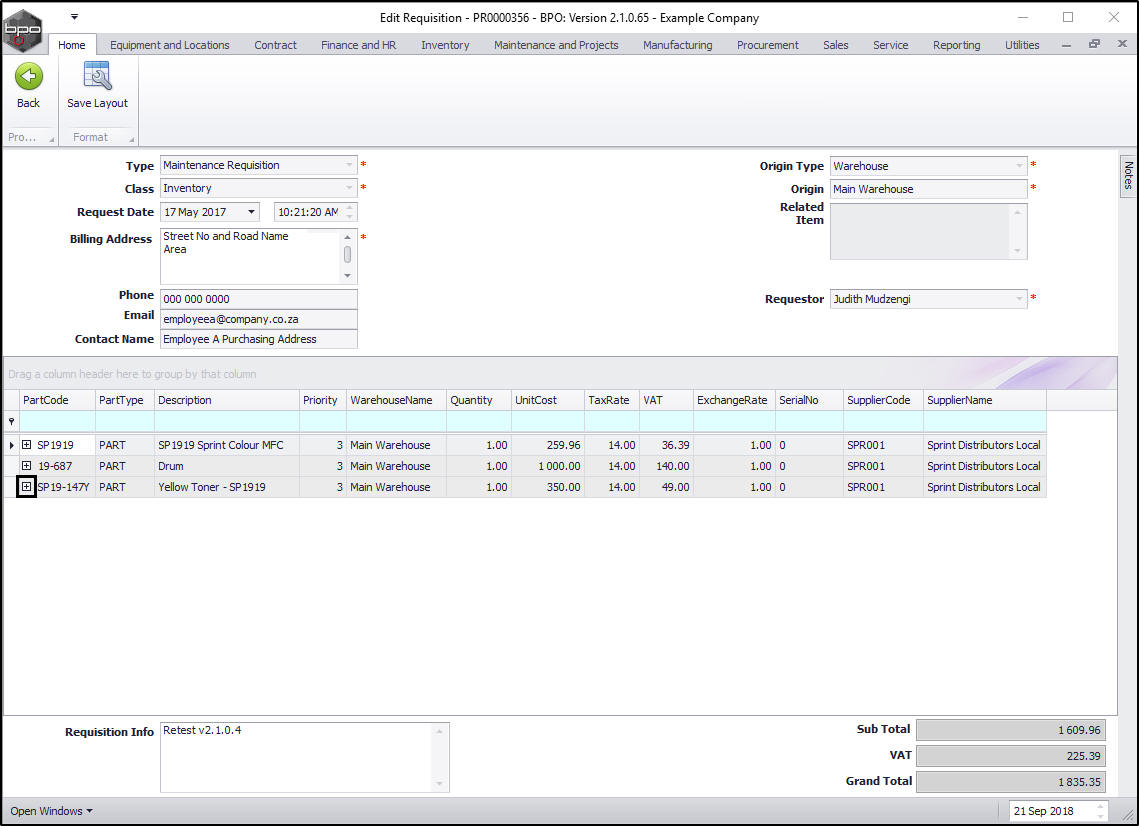The image size is (1139, 826).
Task: Open the Utilities tab
Action: click(x=1022, y=44)
